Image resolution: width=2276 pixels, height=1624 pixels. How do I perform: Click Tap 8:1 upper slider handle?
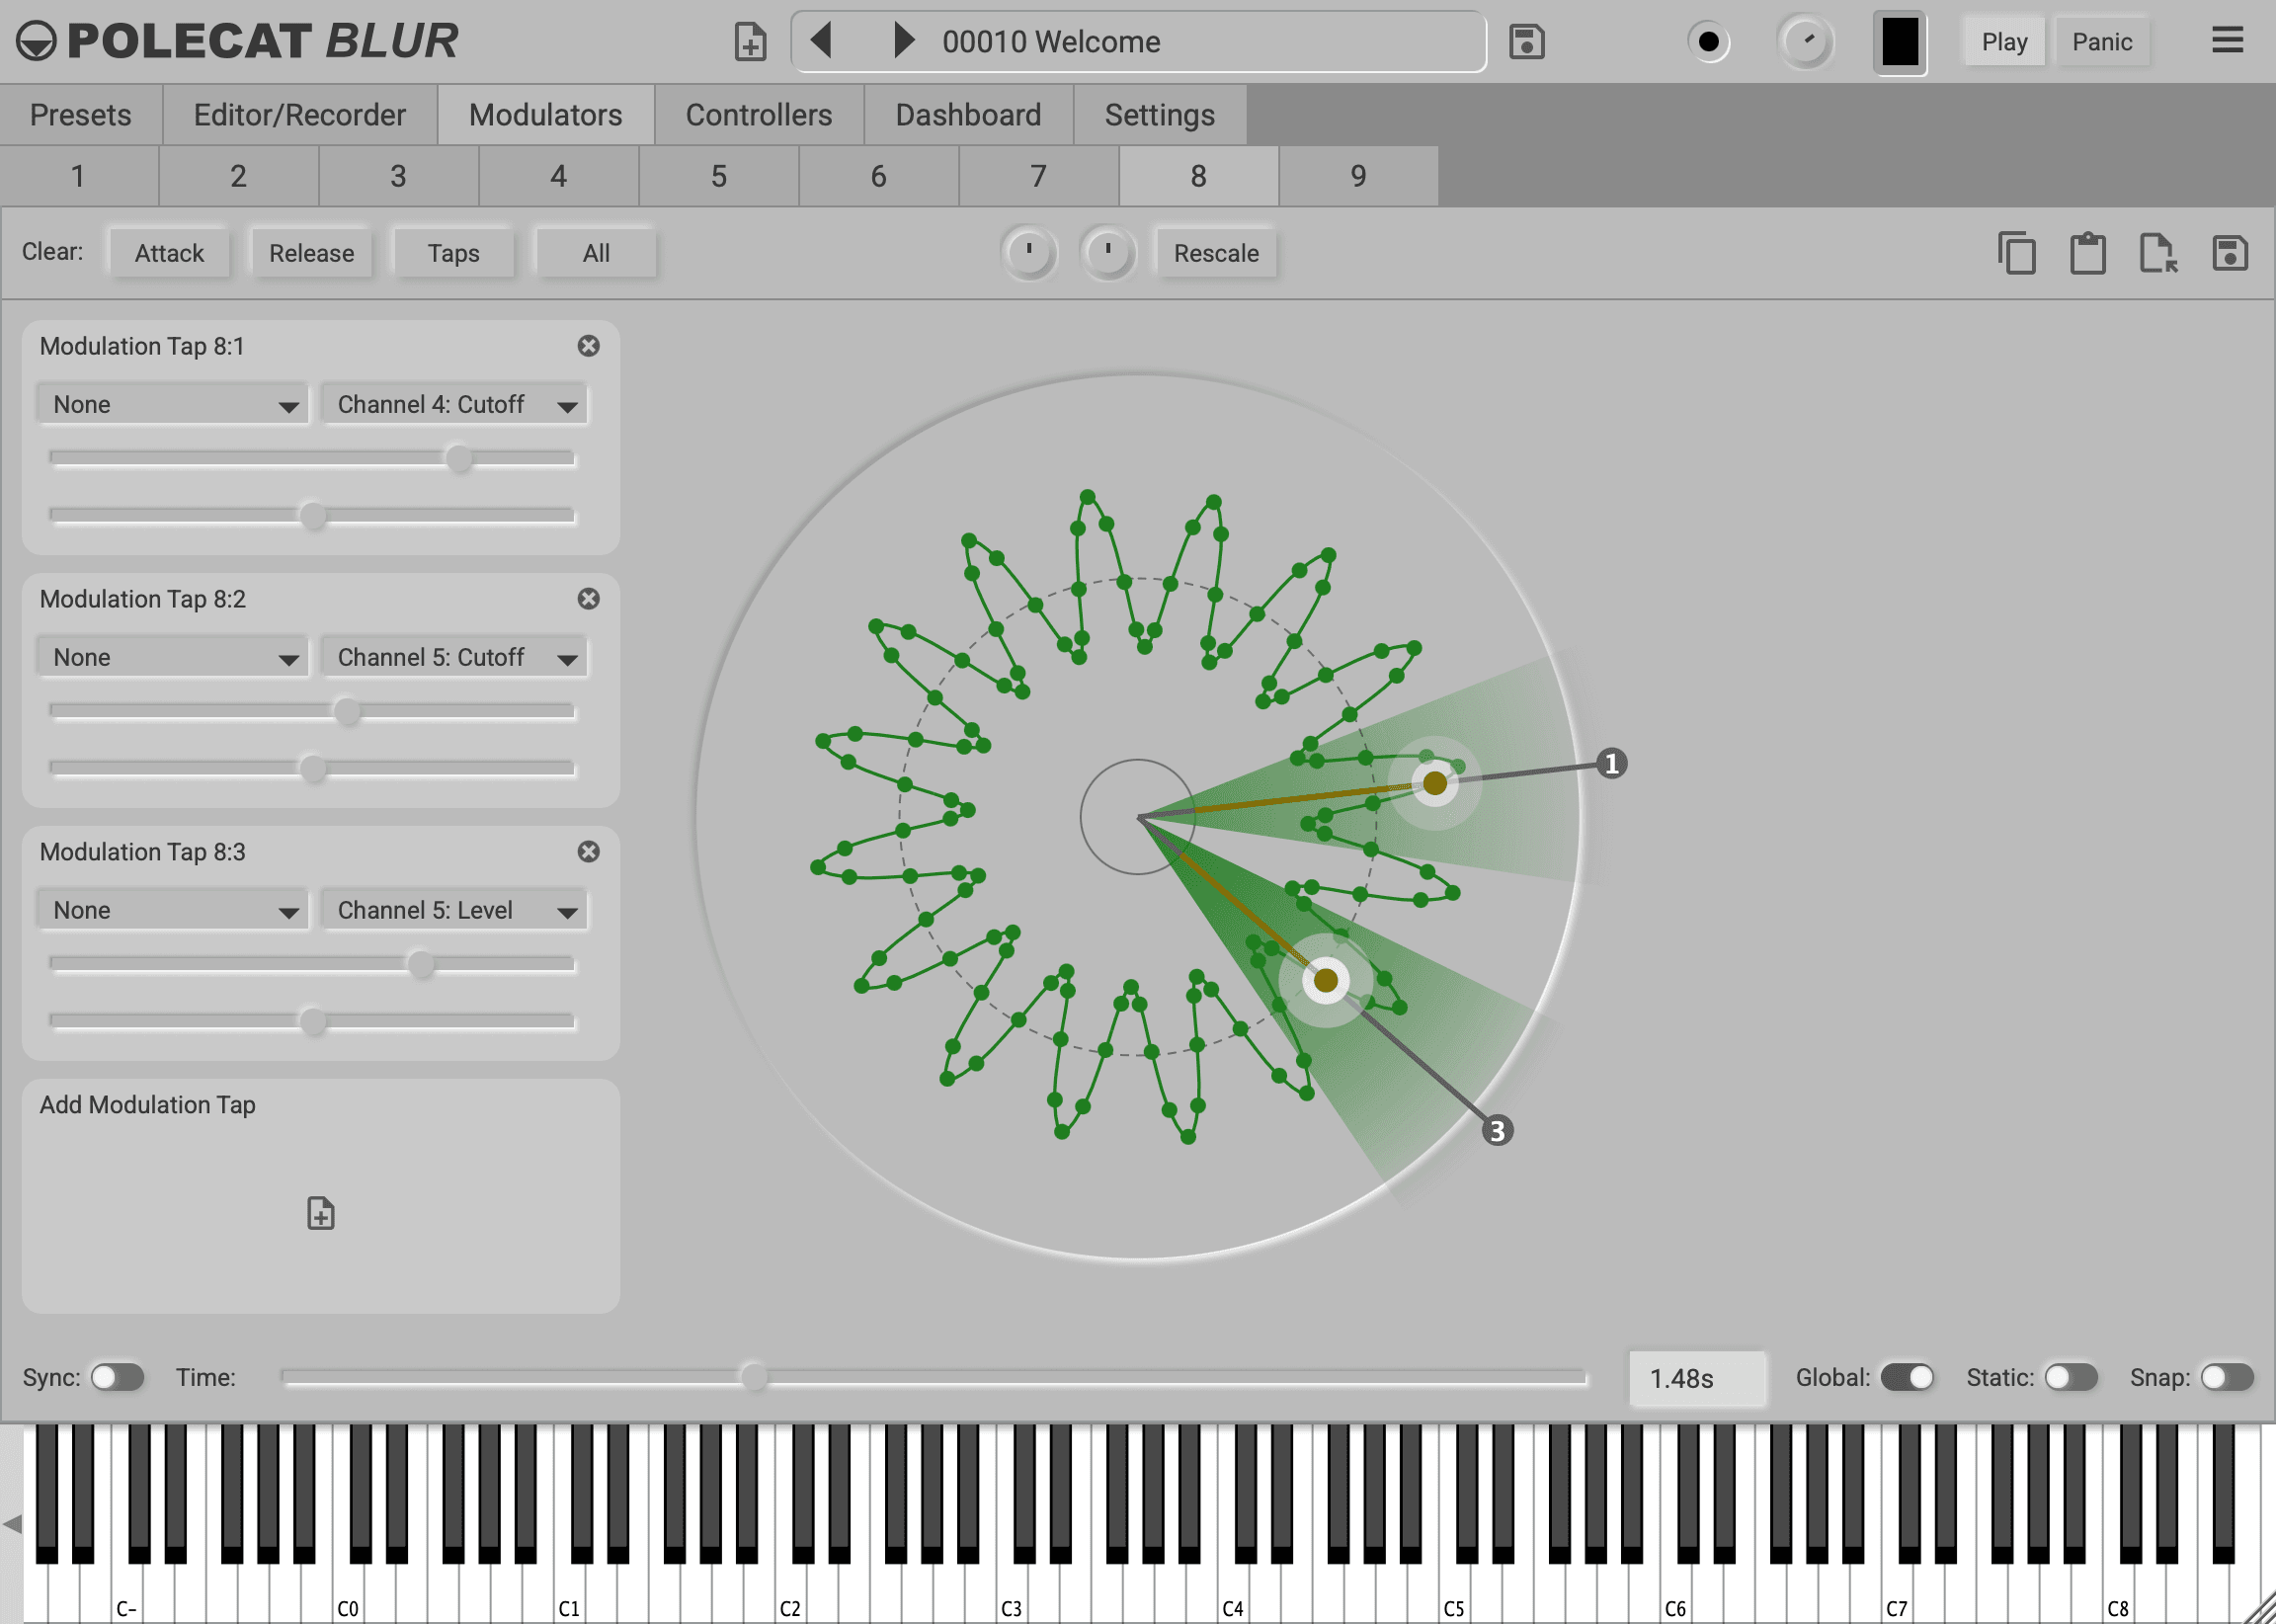pos(459,459)
